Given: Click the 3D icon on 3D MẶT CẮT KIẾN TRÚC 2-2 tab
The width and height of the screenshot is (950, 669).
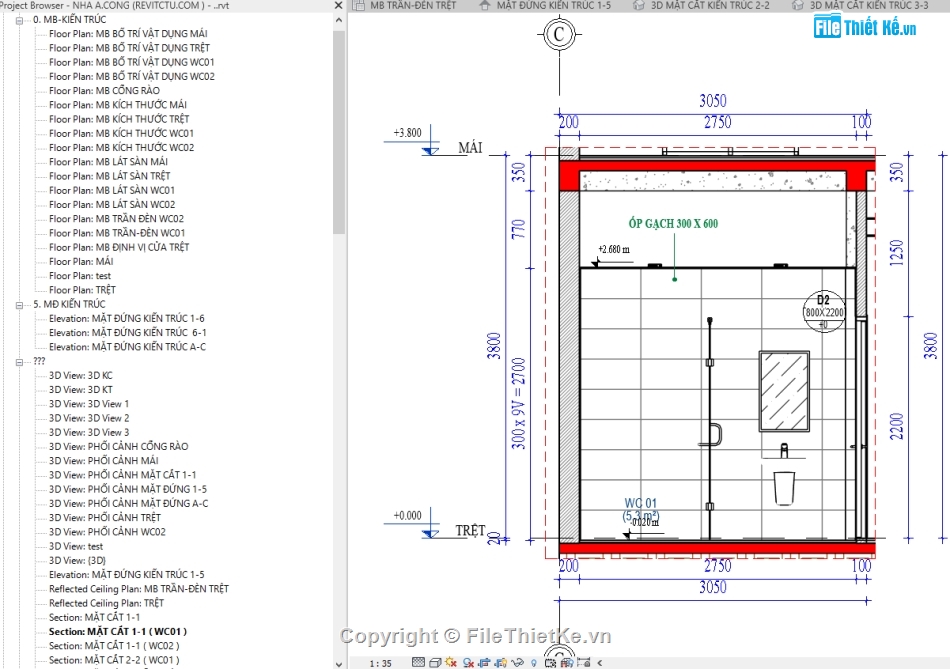Looking at the screenshot, I should 639,5.
